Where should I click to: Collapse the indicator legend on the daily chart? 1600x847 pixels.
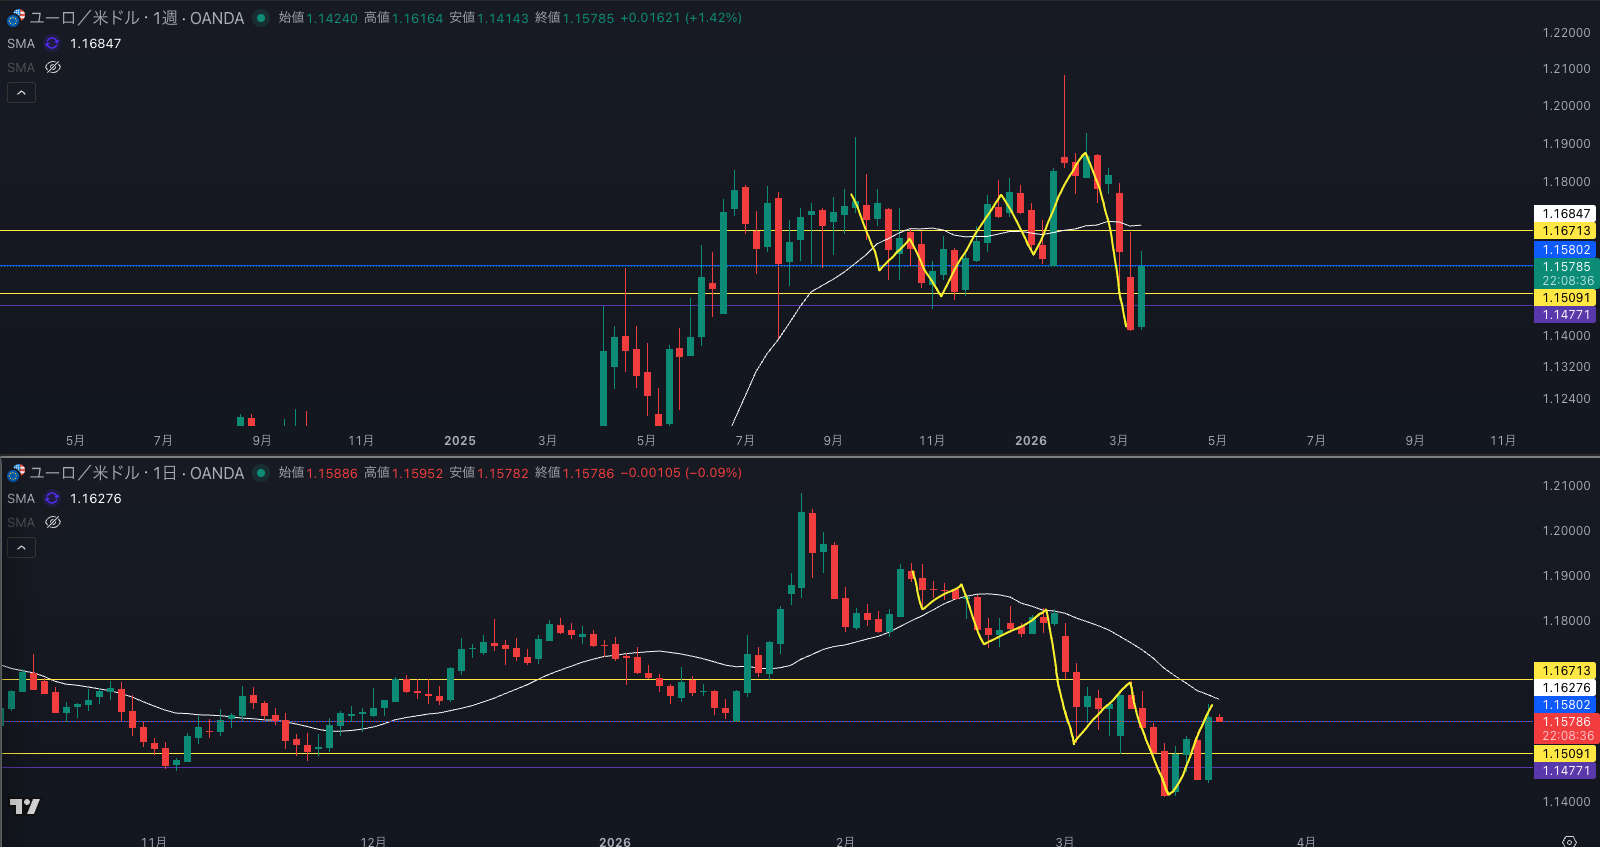pos(21,548)
